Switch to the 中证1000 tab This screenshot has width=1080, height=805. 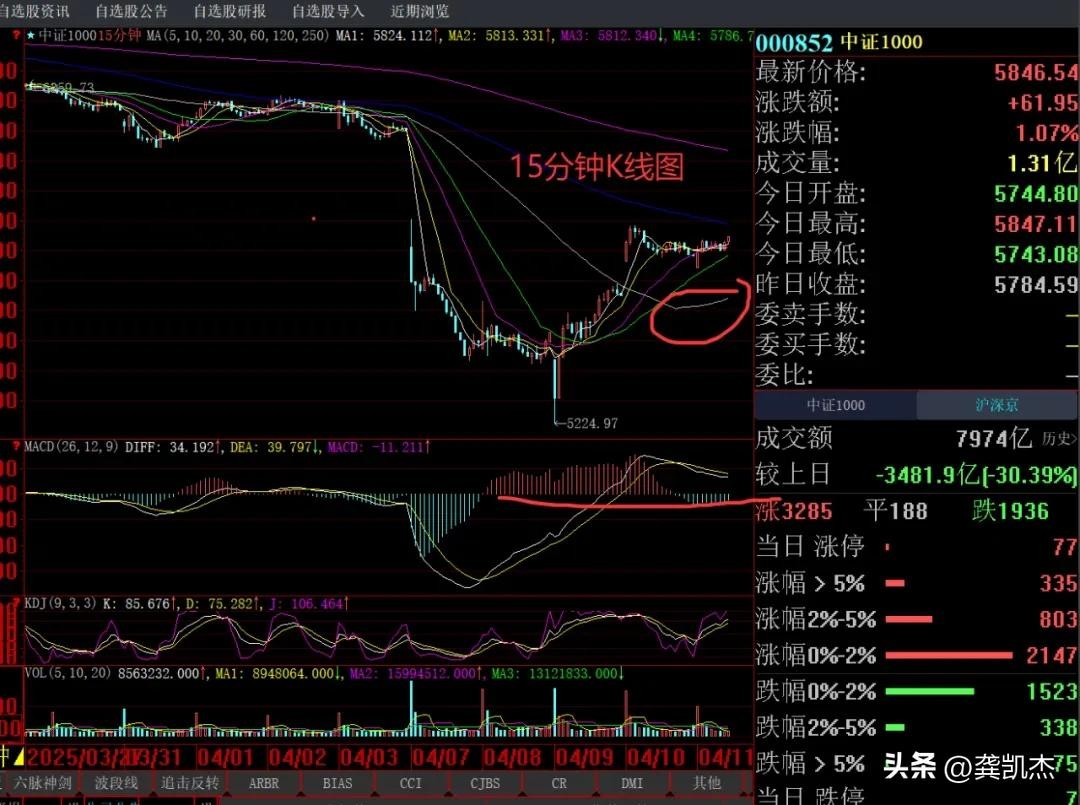(x=835, y=405)
